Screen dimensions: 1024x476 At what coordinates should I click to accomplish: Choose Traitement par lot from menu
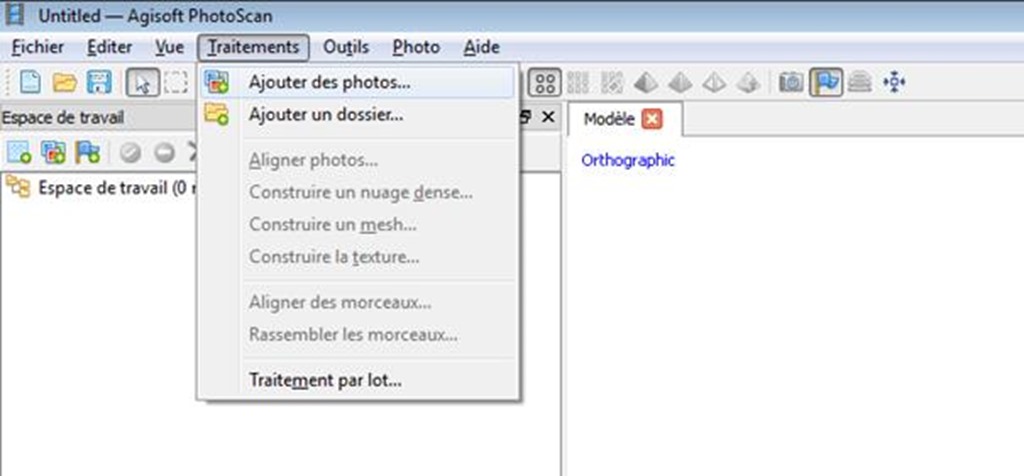tap(357, 380)
